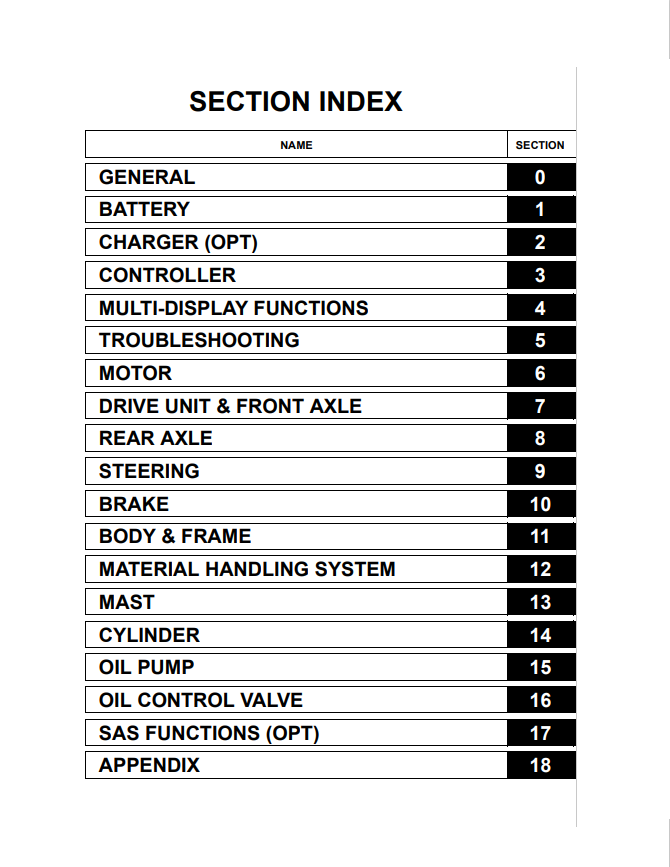670x867 pixels.
Task: Select DRIVE UNIT & FRONT AXLE
Action: [230, 407]
